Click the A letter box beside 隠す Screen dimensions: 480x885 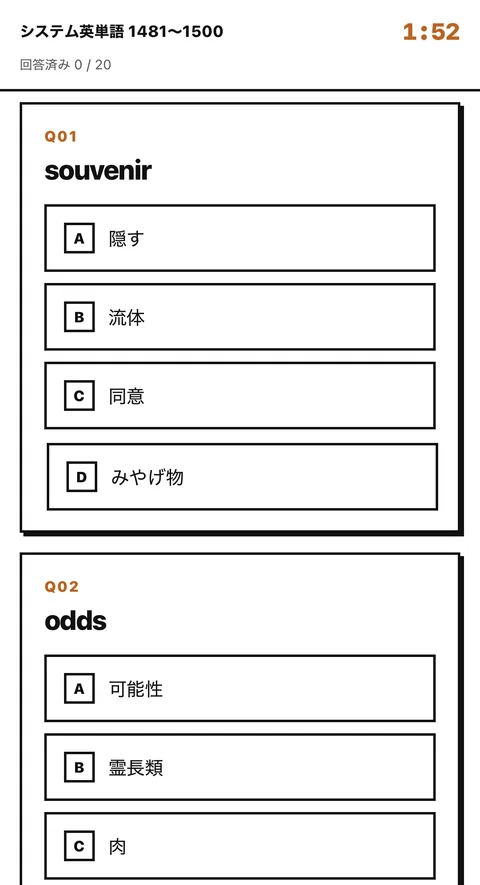click(x=79, y=239)
